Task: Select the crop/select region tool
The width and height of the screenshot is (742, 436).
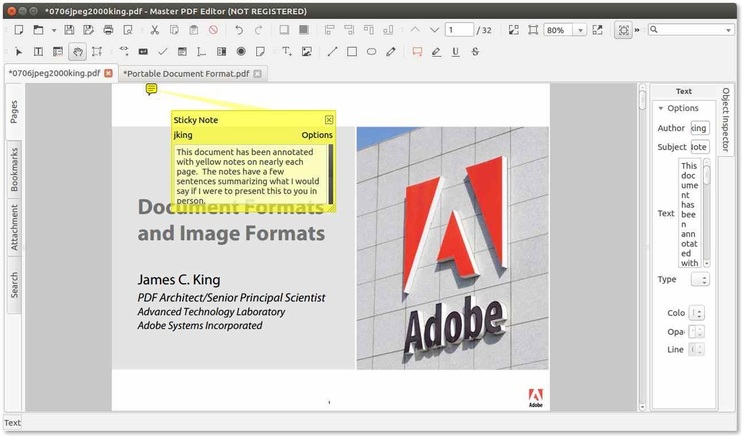Action: 97,52
